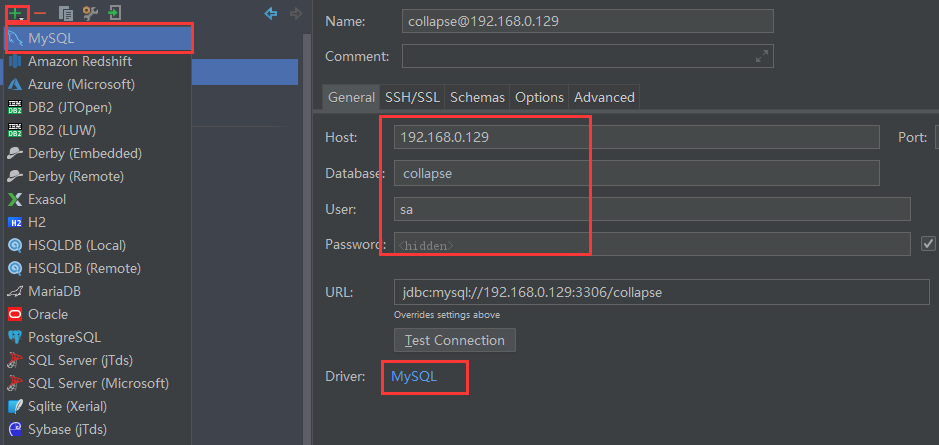This screenshot has width=939, height=445.
Task: Expand the Comment field arrows icon
Action: [x=762, y=57]
